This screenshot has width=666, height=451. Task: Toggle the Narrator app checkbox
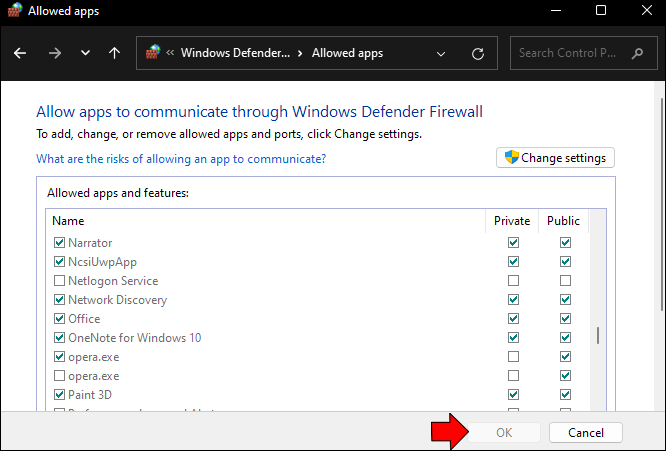[x=59, y=243]
